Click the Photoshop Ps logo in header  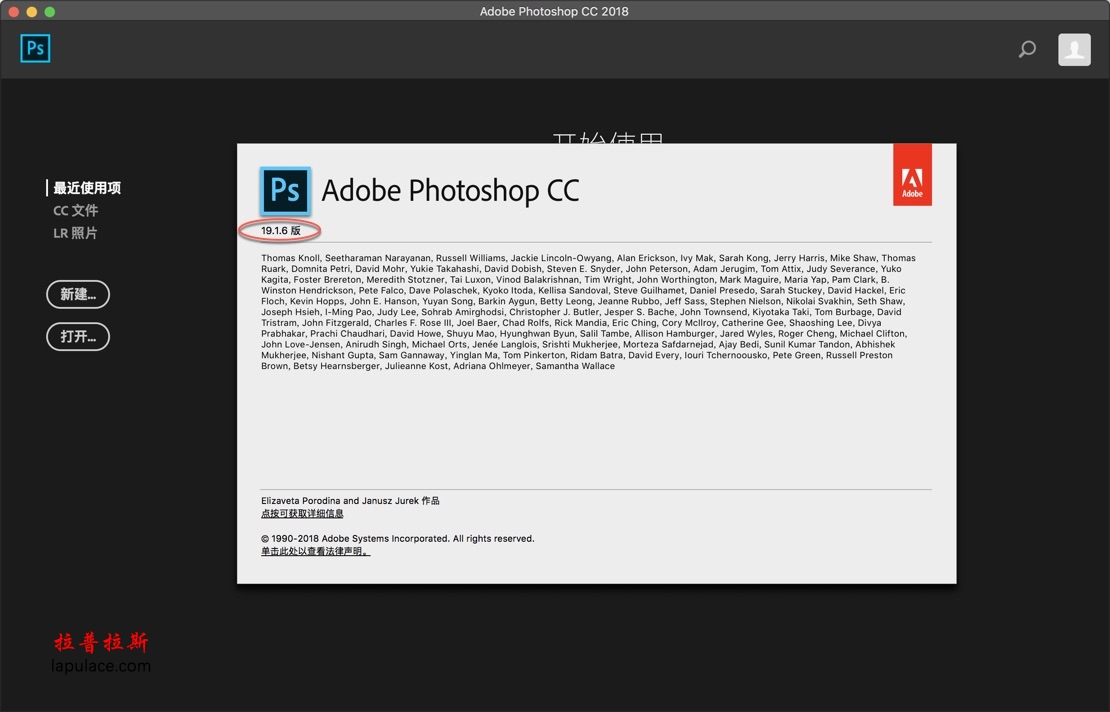35,48
